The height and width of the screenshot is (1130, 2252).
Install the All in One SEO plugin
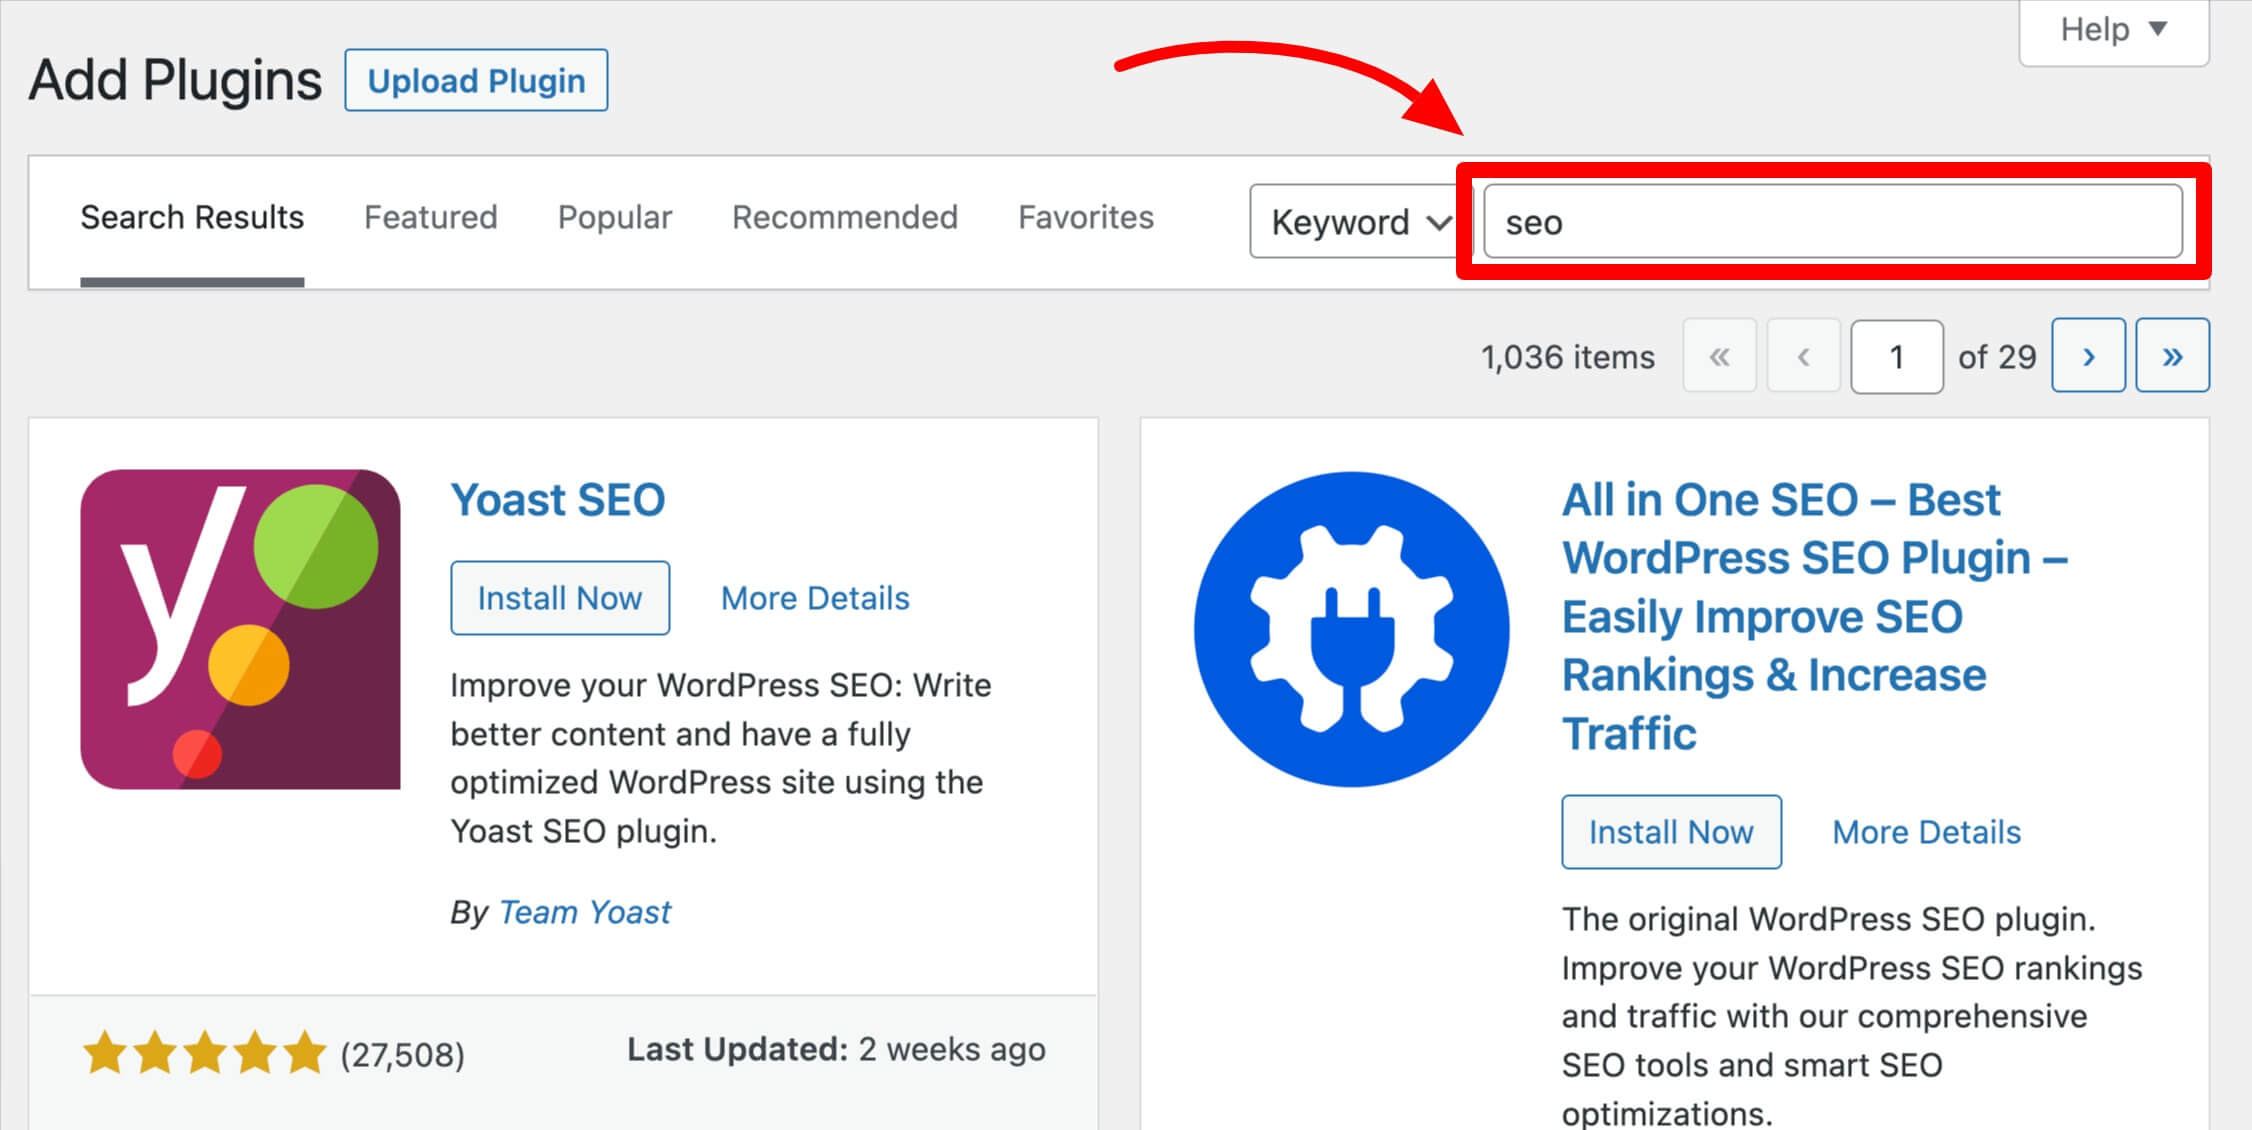click(1671, 832)
